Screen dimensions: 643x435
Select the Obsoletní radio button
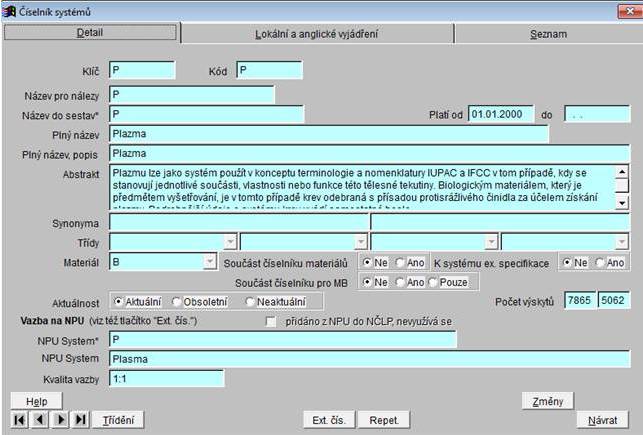pos(178,301)
